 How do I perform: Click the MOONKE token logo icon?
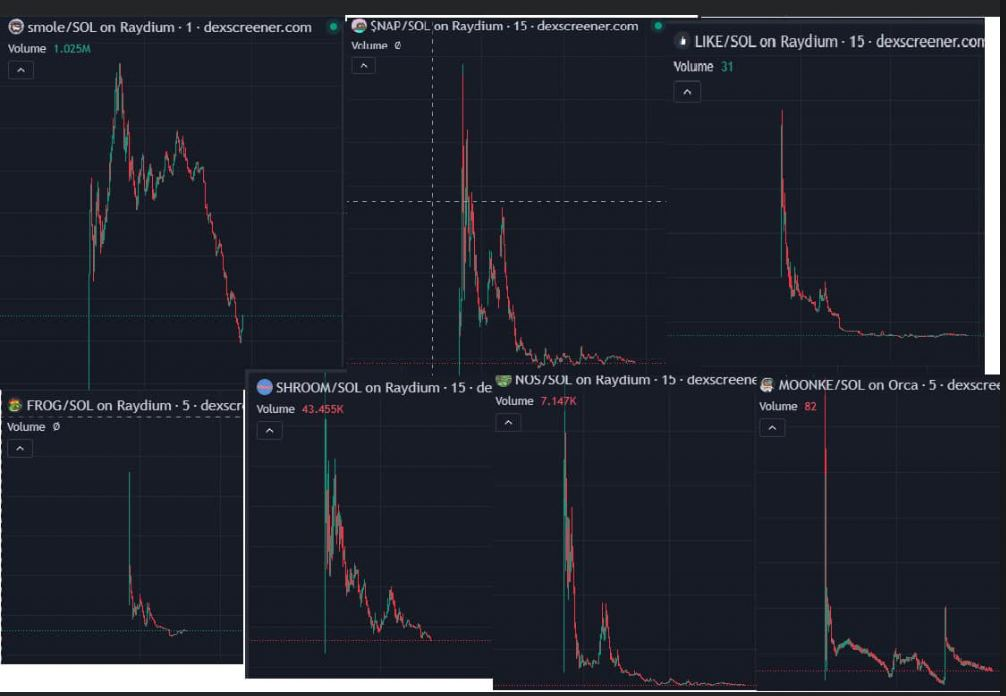point(767,385)
